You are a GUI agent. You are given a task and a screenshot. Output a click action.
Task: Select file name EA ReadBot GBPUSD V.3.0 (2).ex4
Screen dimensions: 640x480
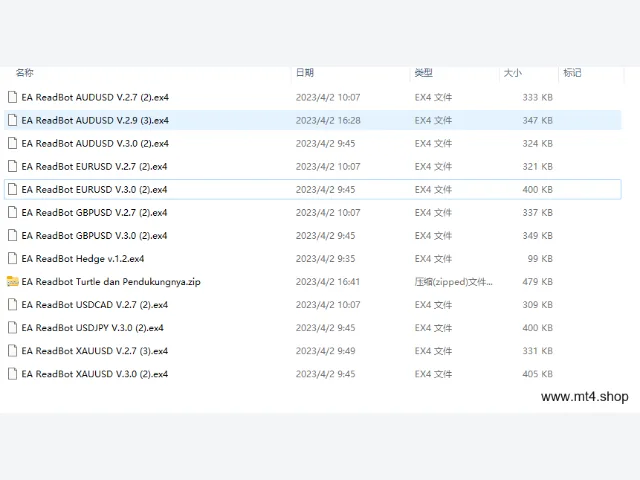pos(94,236)
